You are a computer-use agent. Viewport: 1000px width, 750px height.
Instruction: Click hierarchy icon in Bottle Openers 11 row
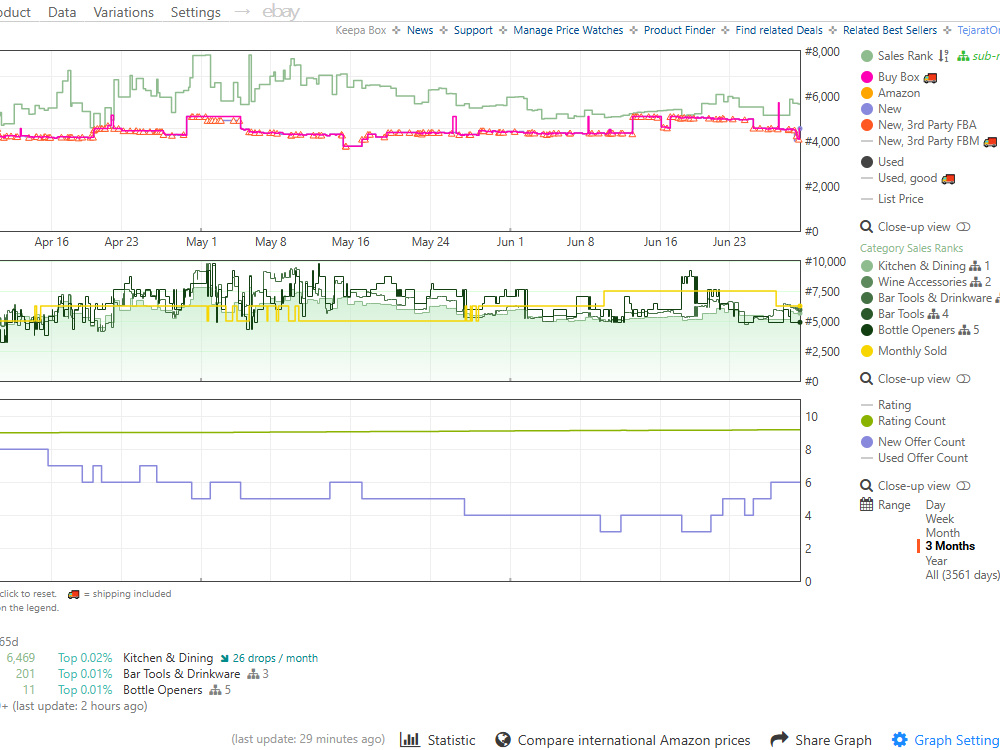(x=216, y=690)
